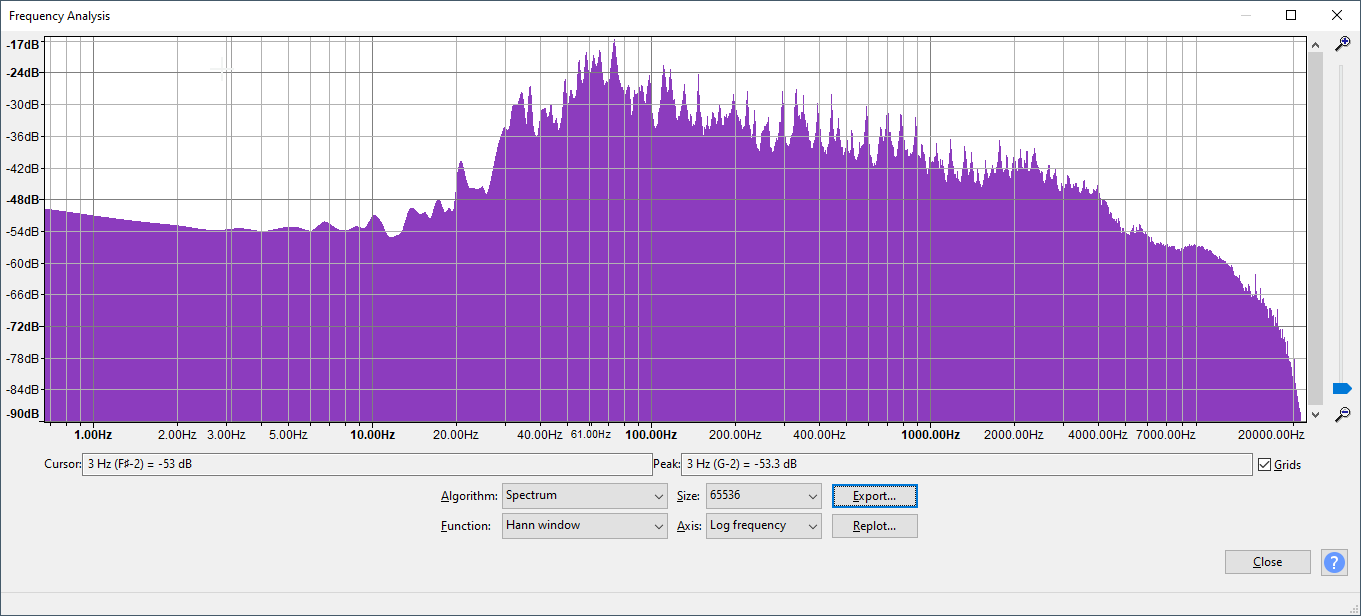Click inside the Cursor readout field
Viewport: 1361px width, 616px height.
tap(366, 465)
